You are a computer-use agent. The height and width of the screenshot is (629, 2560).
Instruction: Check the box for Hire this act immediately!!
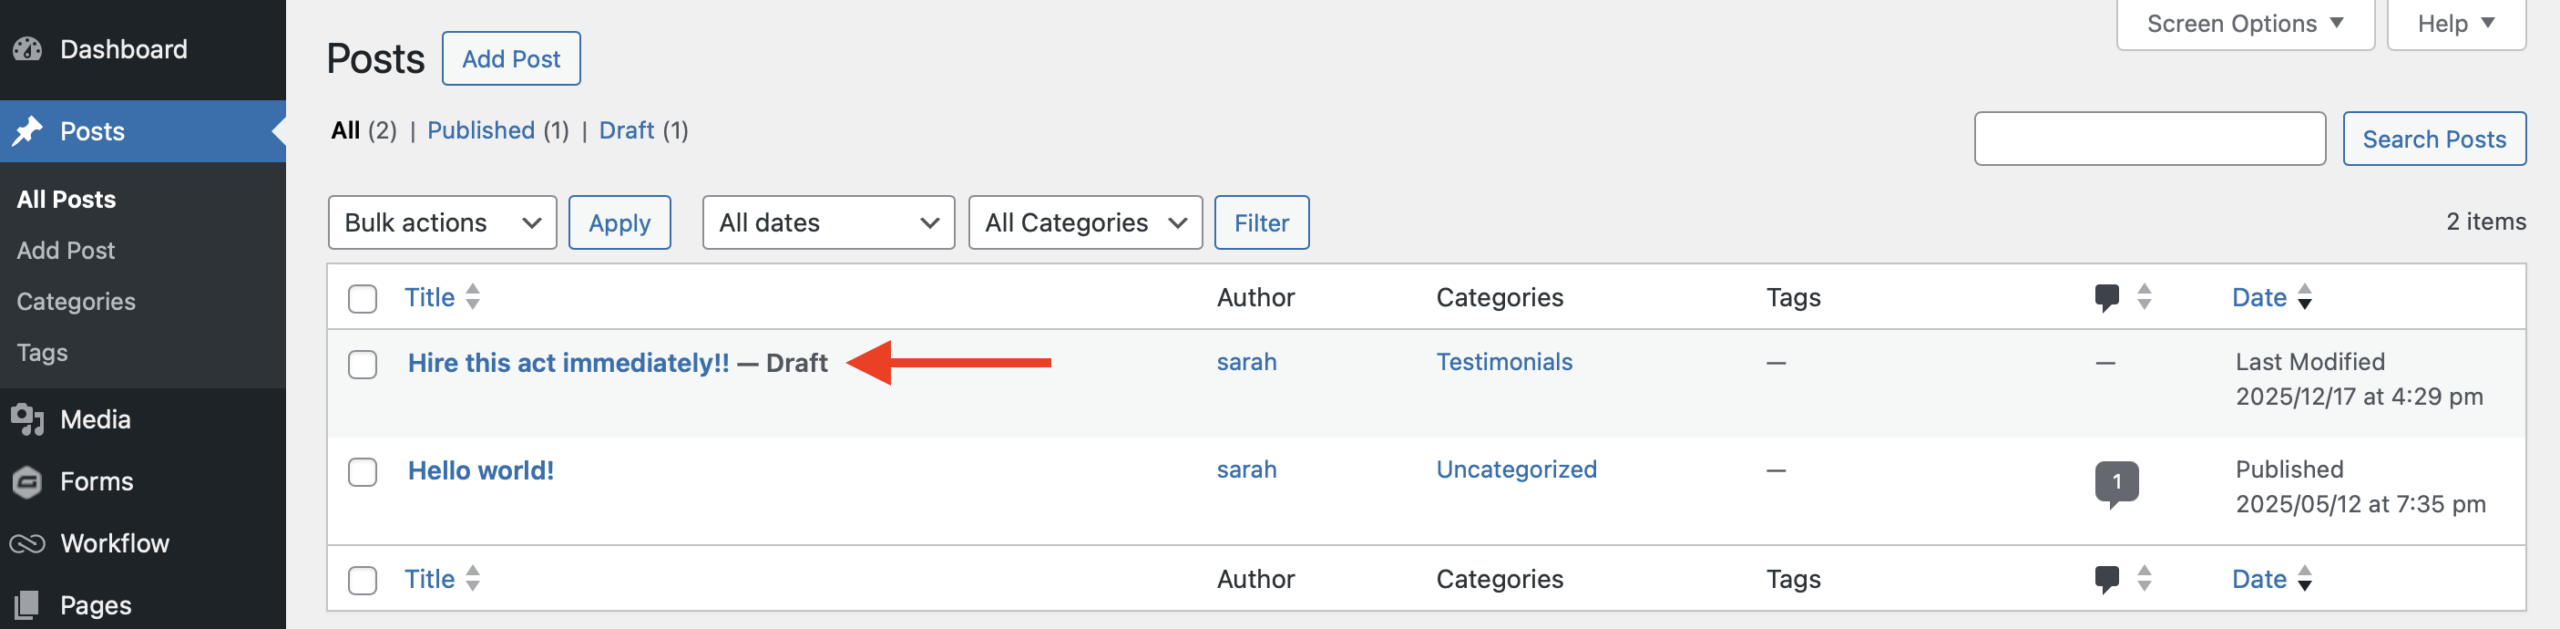362,364
